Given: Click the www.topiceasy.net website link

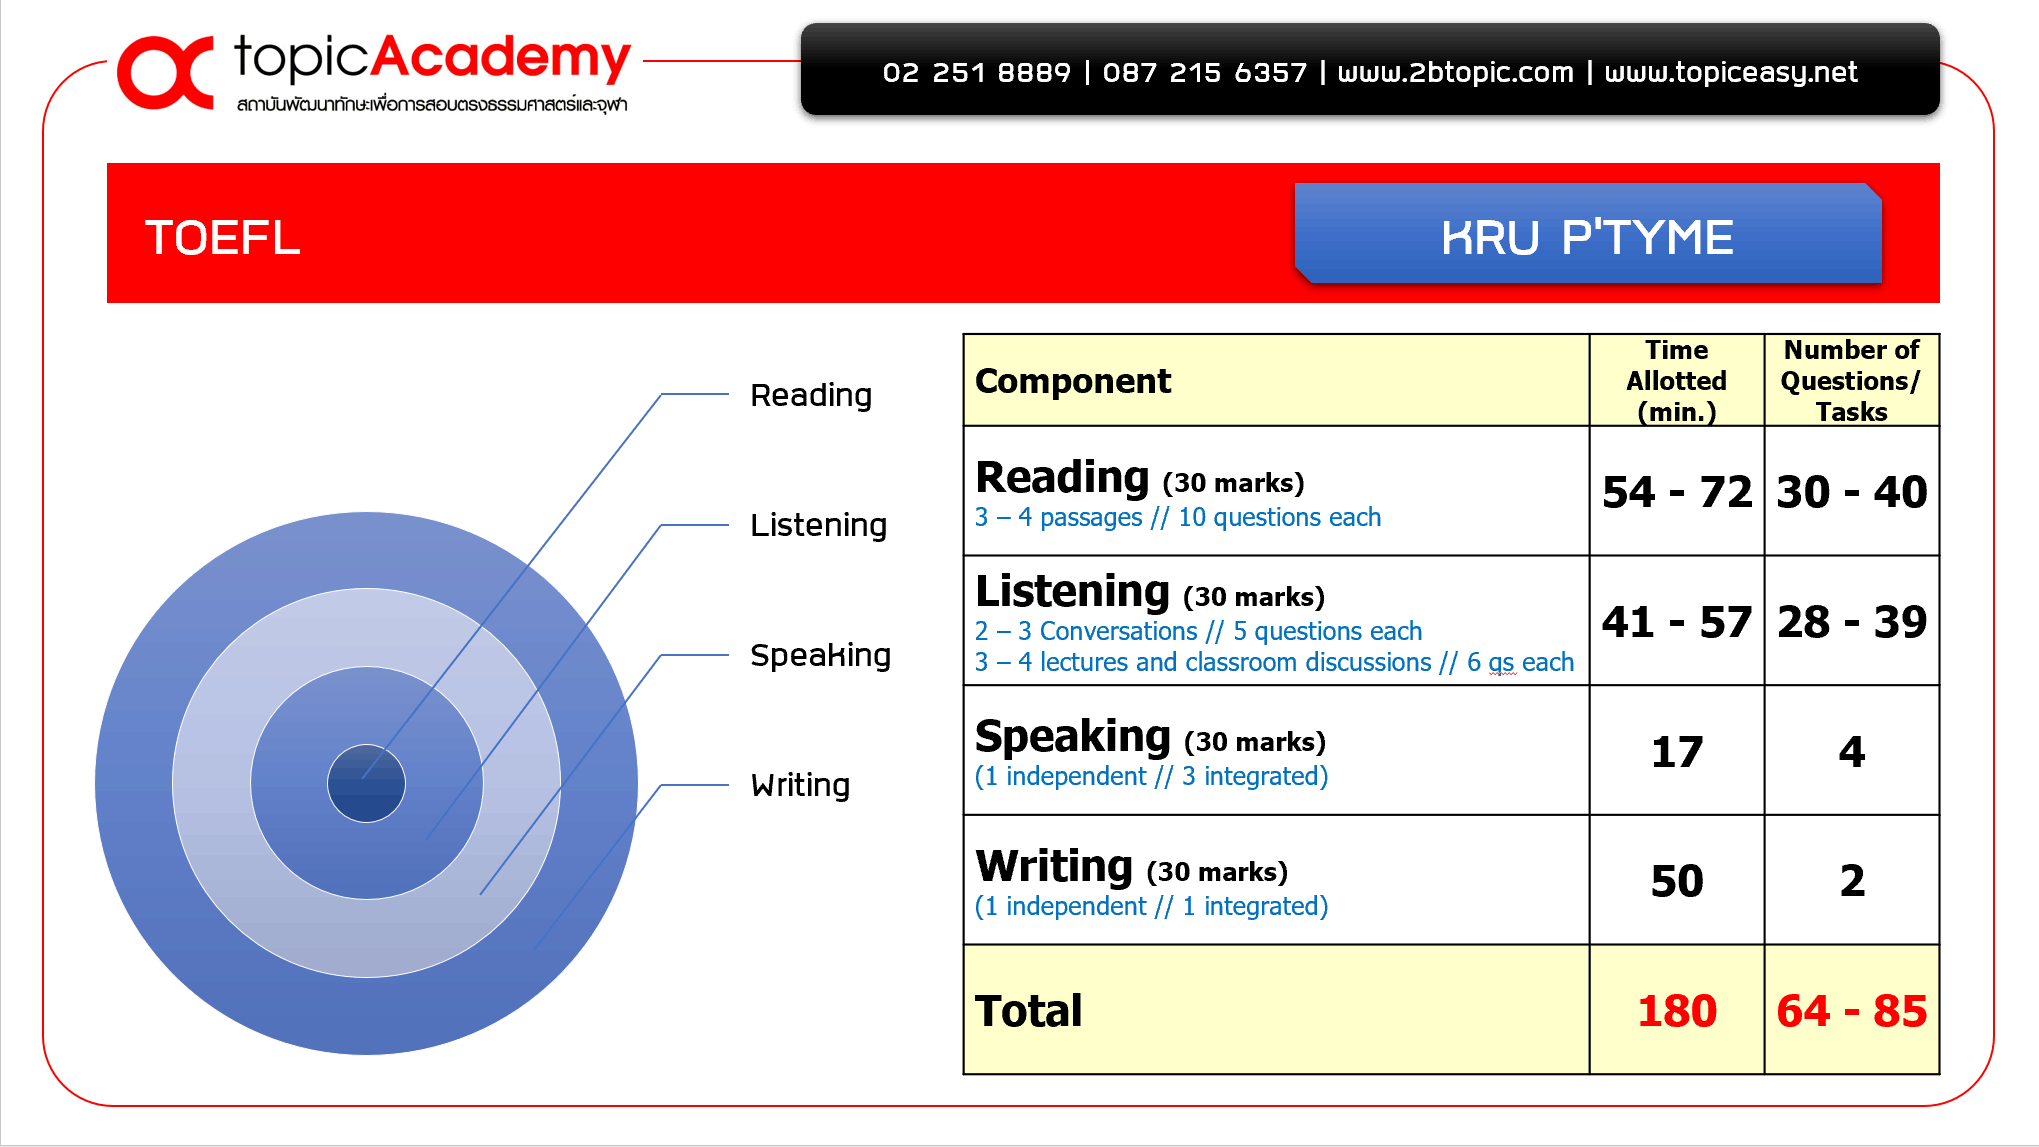Looking at the screenshot, I should point(1731,72).
